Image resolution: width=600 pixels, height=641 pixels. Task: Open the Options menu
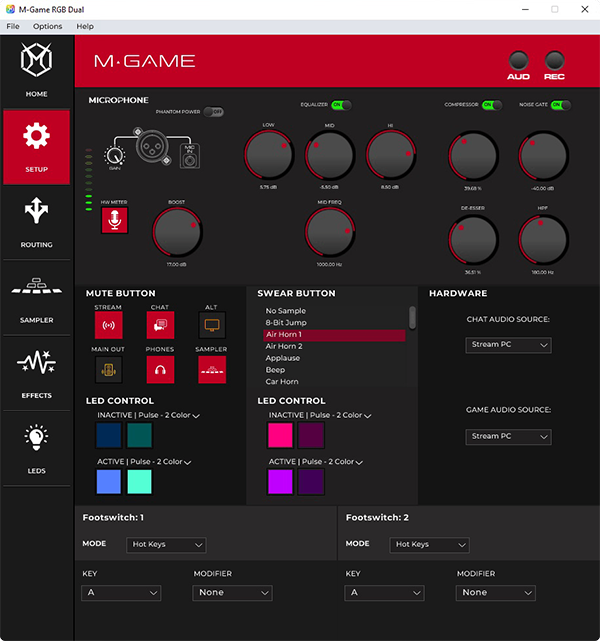pyautogui.click(x=47, y=26)
